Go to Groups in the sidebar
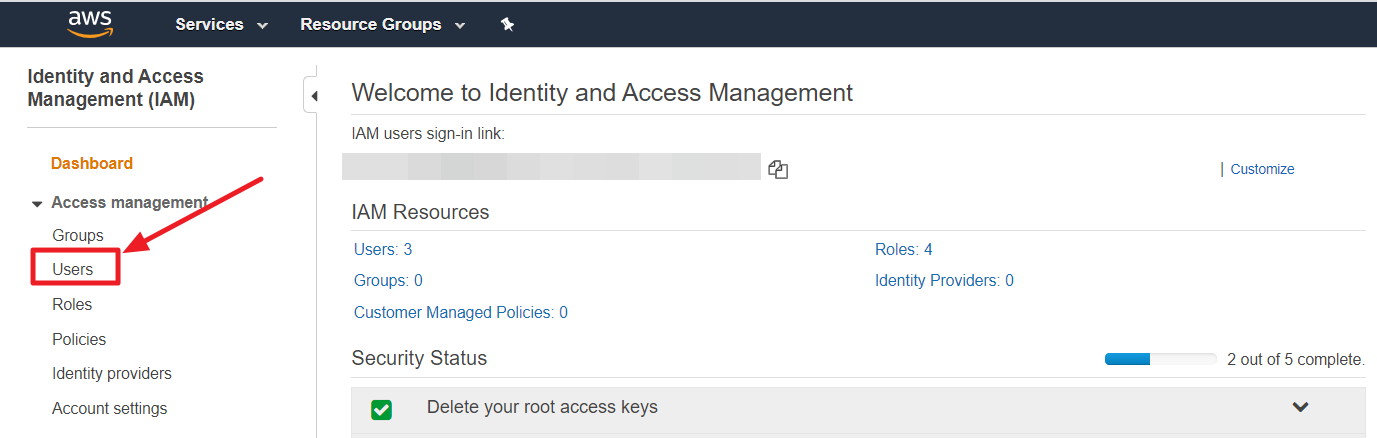The image size is (1377, 438). click(78, 235)
